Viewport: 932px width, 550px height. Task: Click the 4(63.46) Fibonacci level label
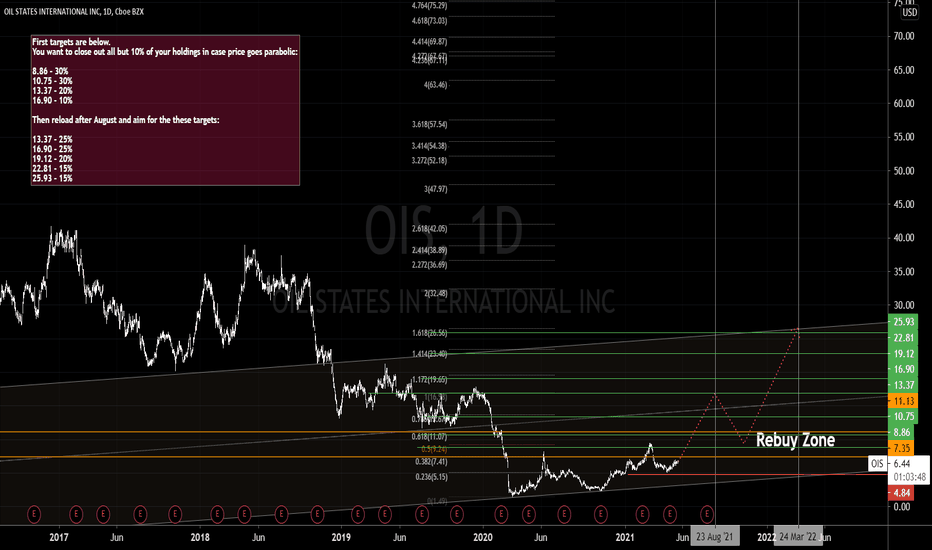(x=436, y=85)
